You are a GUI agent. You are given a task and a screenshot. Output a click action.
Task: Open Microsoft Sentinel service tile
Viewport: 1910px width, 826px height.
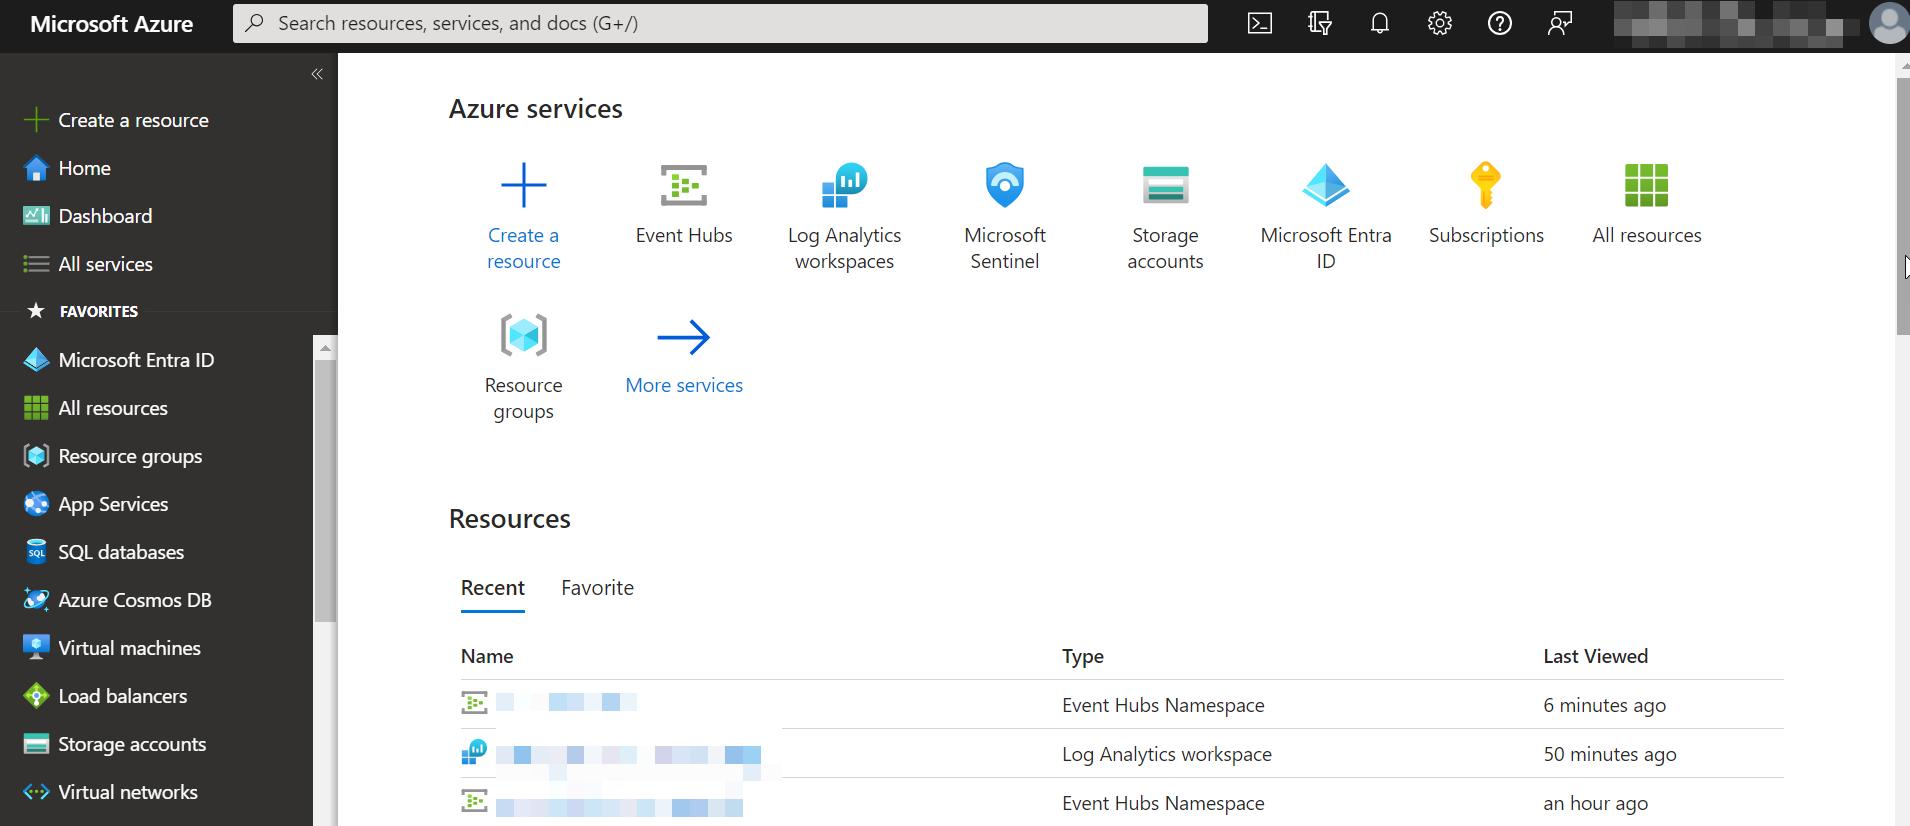[1005, 216]
